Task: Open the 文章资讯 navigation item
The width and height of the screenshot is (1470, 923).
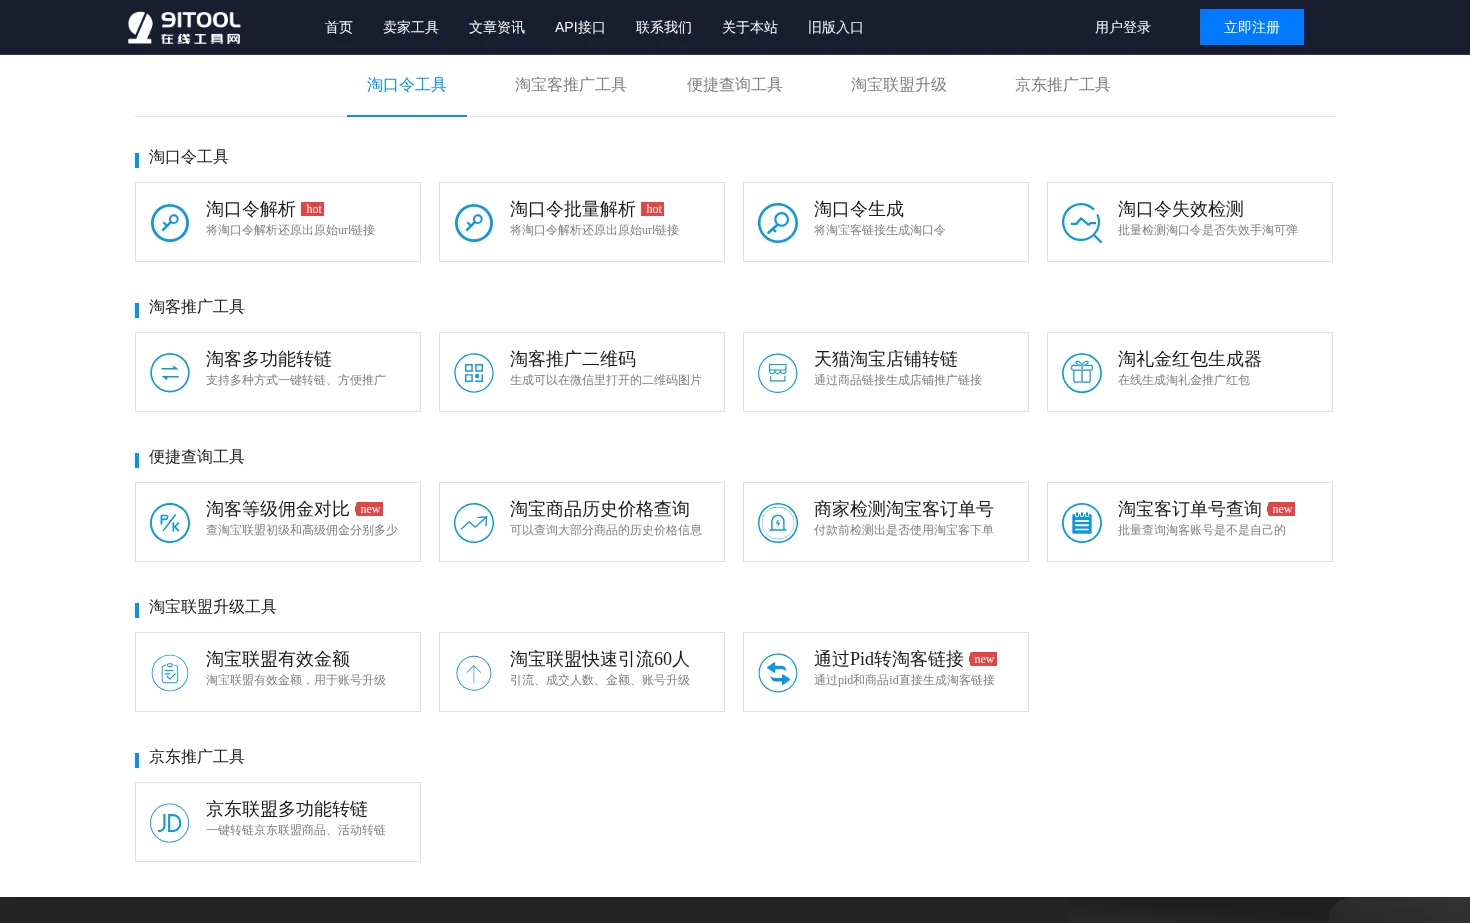Action: click(497, 27)
